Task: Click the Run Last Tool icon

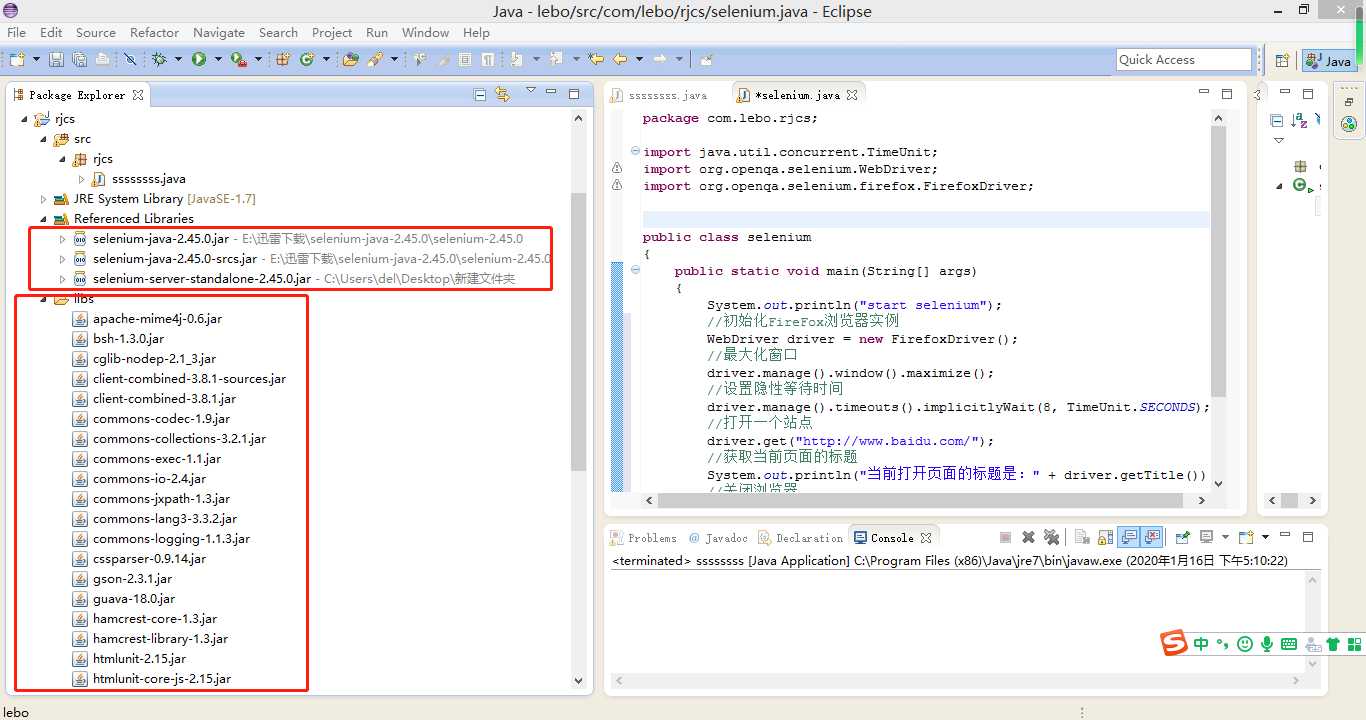Action: coord(238,60)
